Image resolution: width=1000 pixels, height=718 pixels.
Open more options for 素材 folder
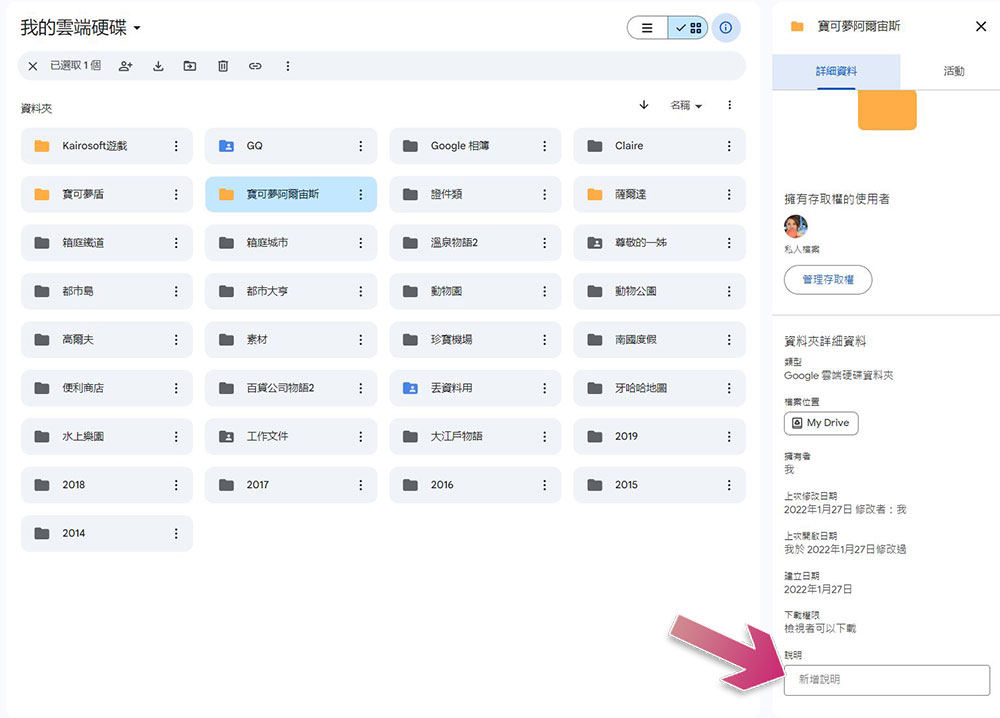coord(360,340)
